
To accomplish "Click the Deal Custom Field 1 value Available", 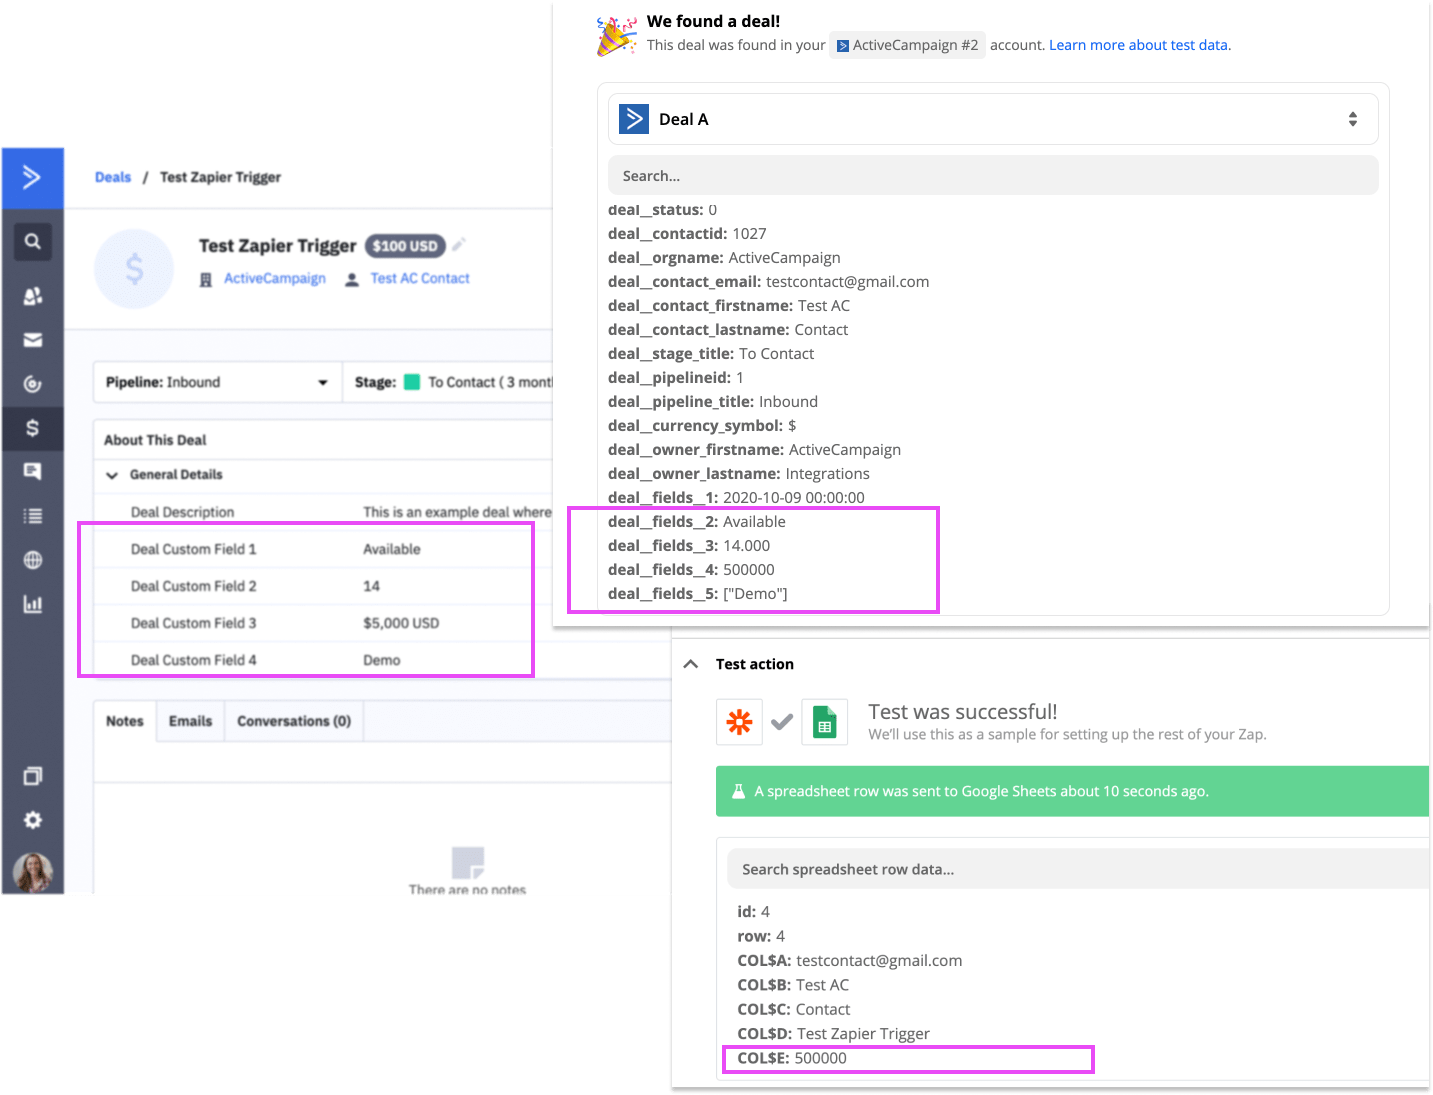I will coord(392,549).
